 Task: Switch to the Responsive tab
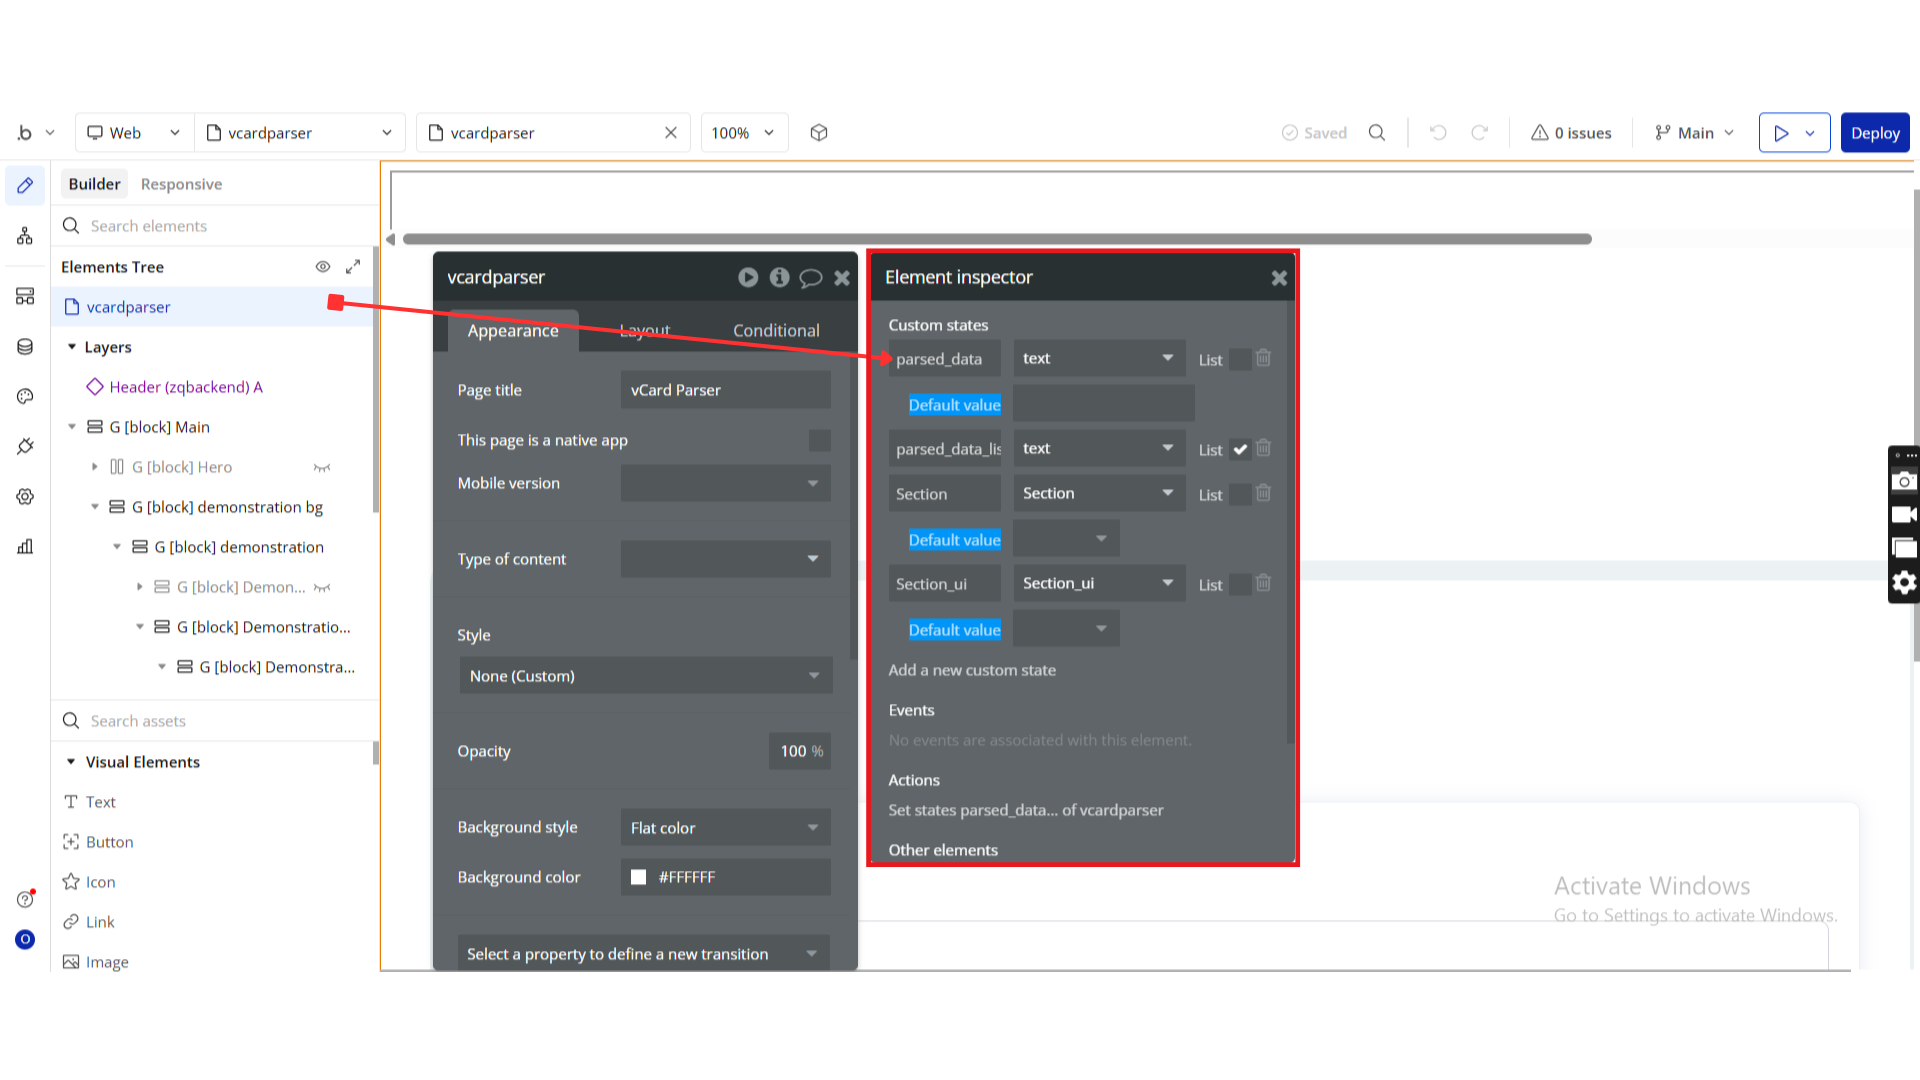(x=181, y=184)
